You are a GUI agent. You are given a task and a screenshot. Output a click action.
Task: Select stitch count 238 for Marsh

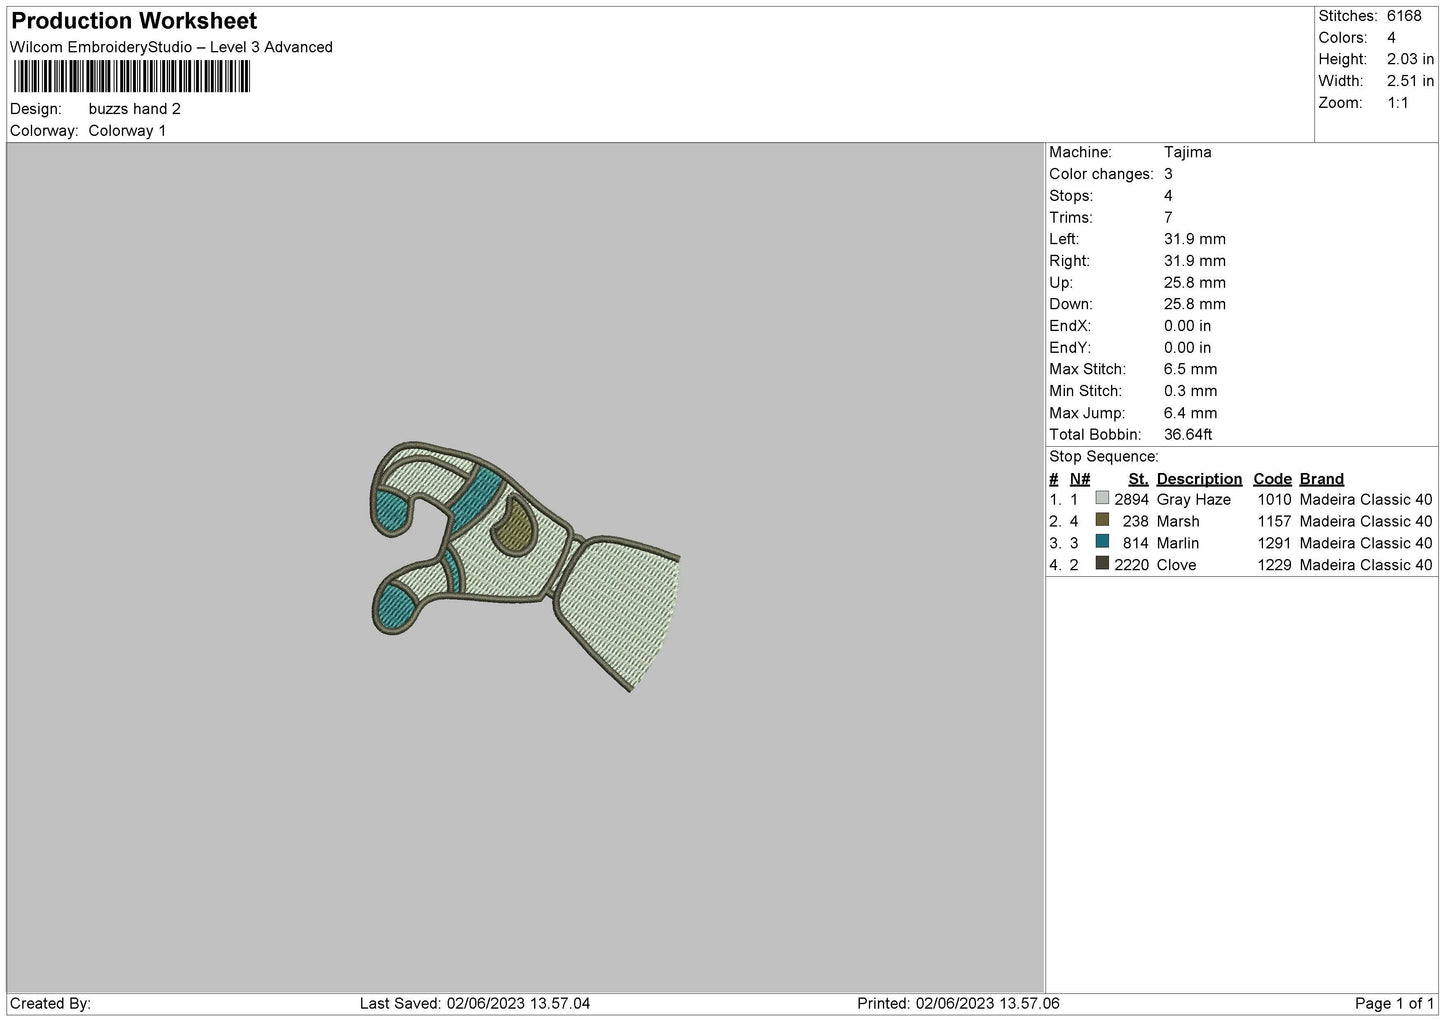pyautogui.click(x=1136, y=522)
